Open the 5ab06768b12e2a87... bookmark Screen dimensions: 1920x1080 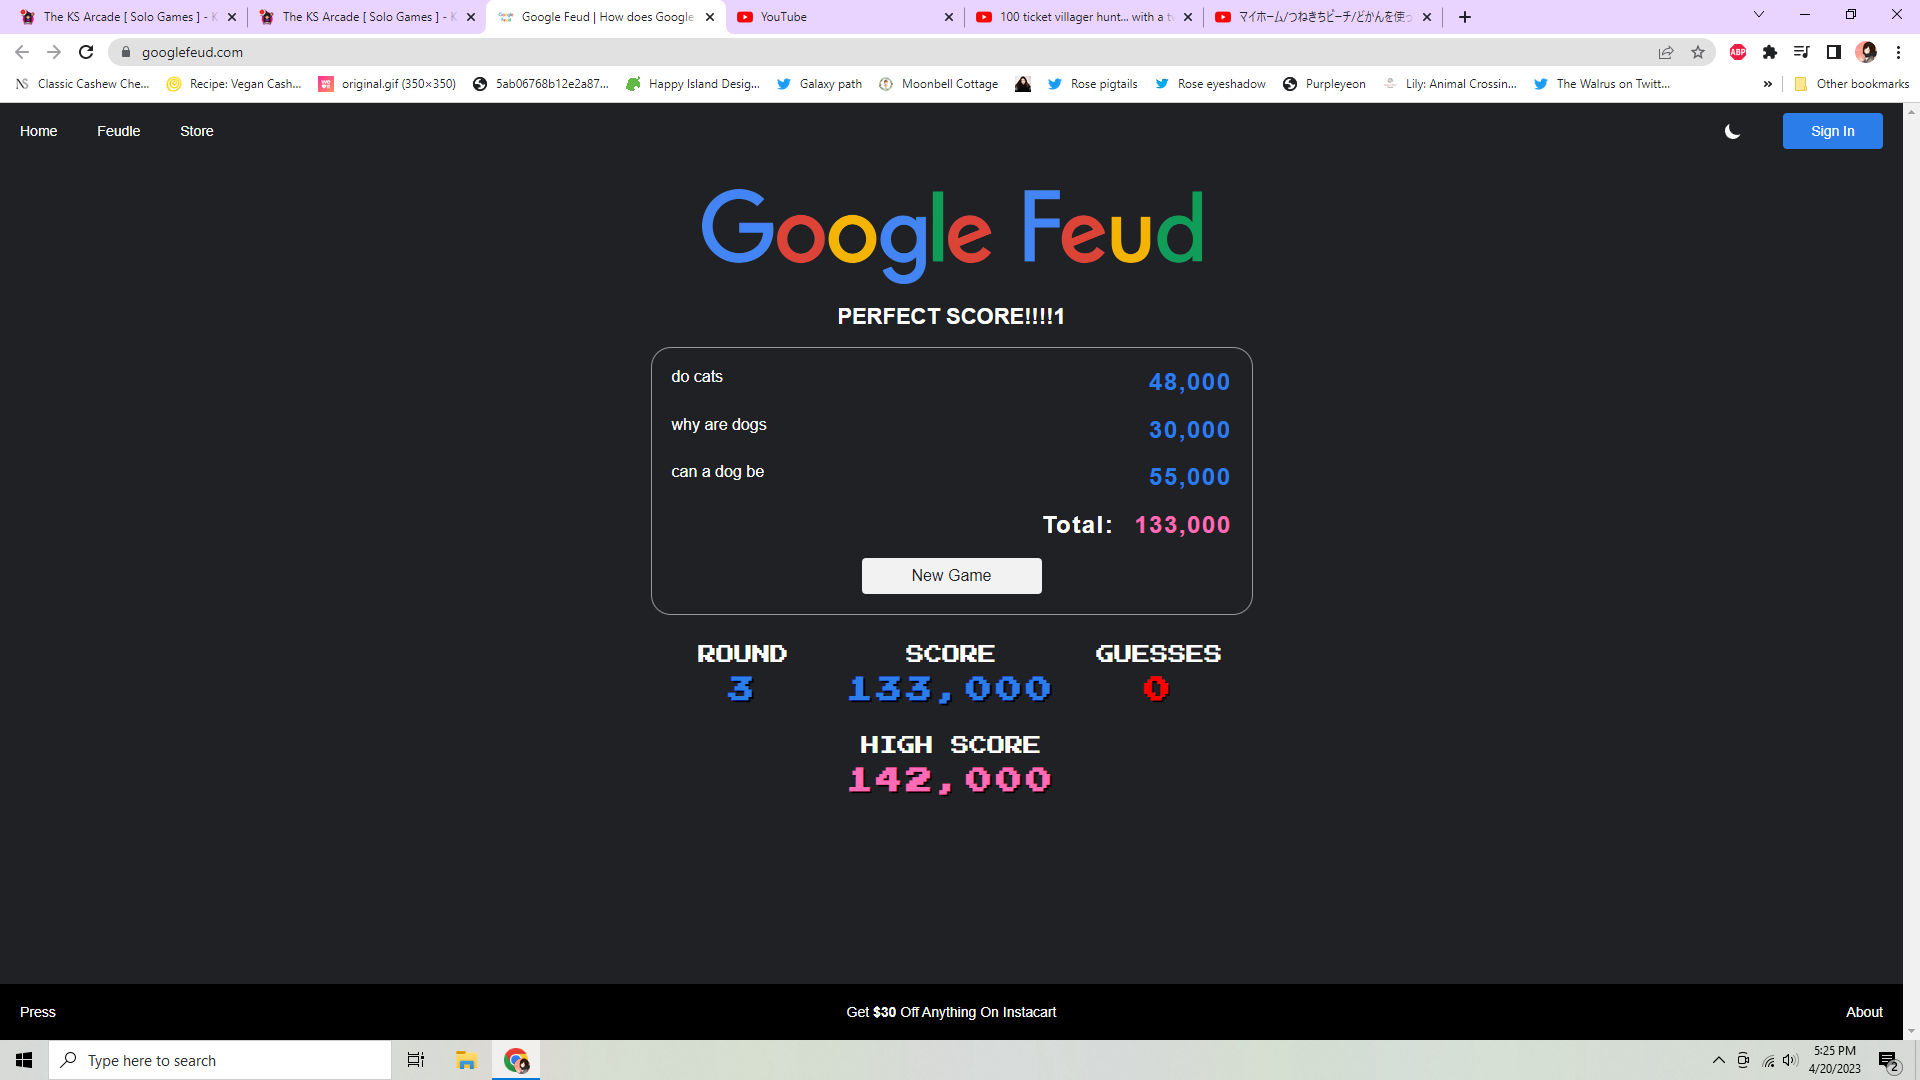click(541, 84)
